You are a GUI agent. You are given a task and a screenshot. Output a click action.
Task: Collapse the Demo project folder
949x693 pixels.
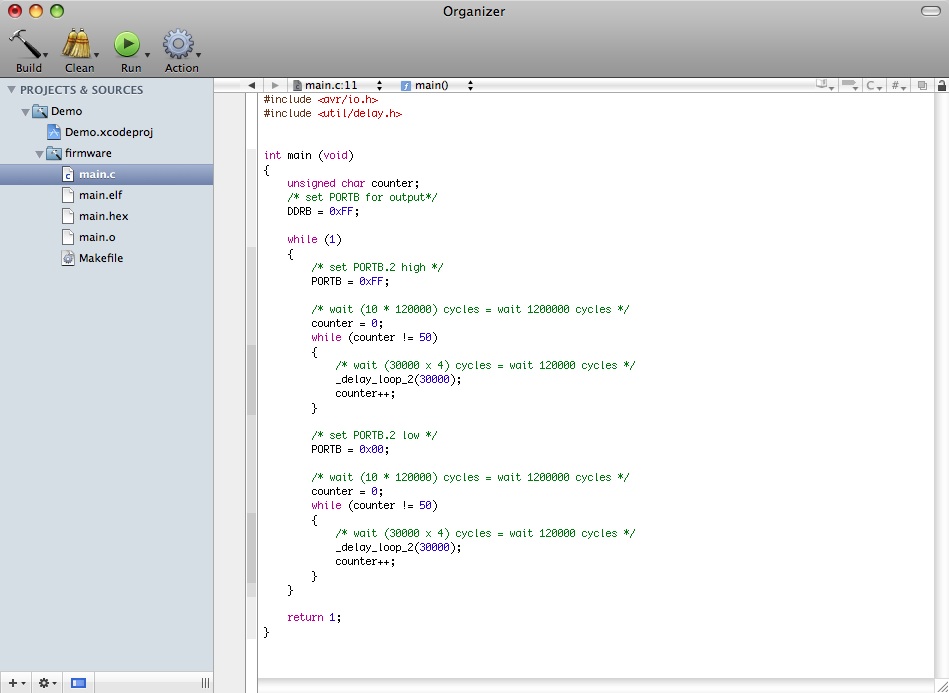25,111
